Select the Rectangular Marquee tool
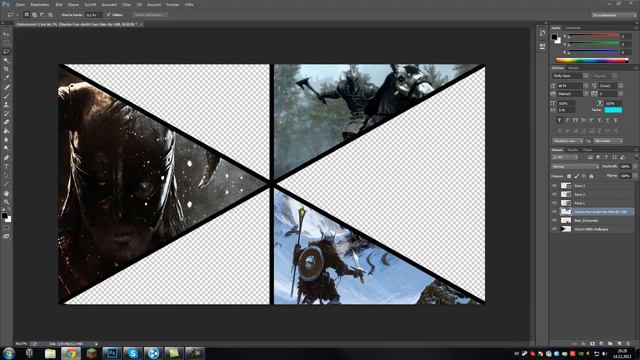Image resolution: width=640 pixels, height=360 pixels. 6,43
